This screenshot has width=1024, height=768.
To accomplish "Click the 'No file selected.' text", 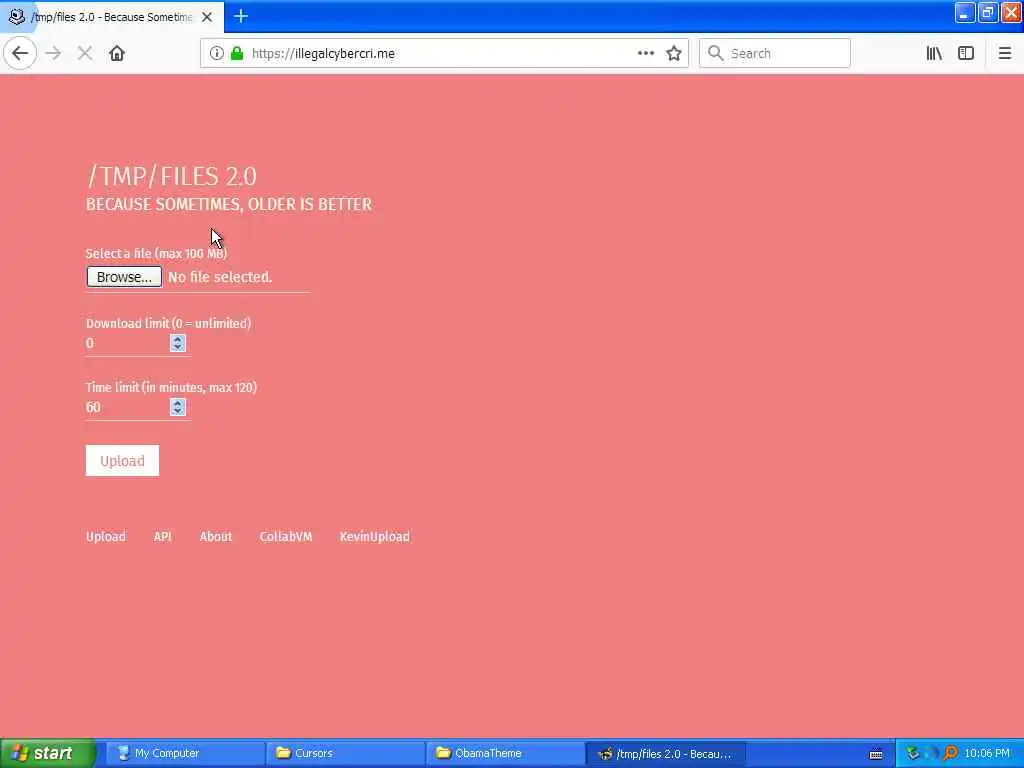I will pos(220,277).
